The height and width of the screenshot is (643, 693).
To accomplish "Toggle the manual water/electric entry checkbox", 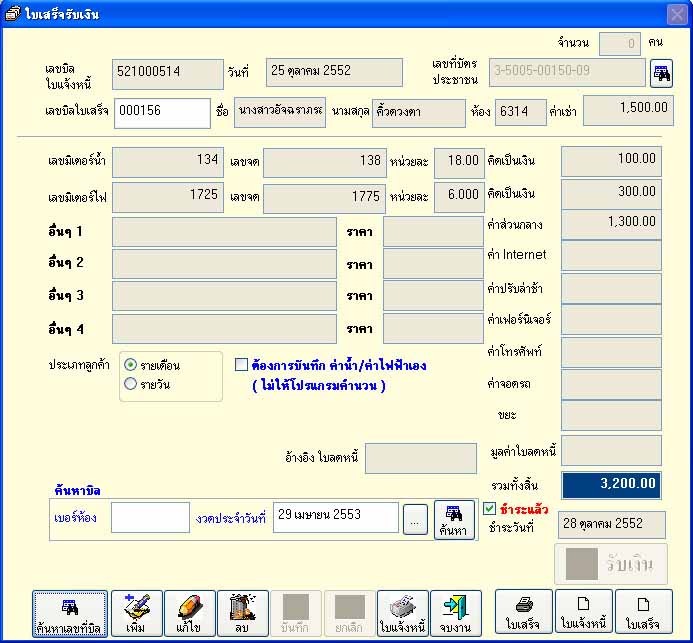I will [x=241, y=365].
